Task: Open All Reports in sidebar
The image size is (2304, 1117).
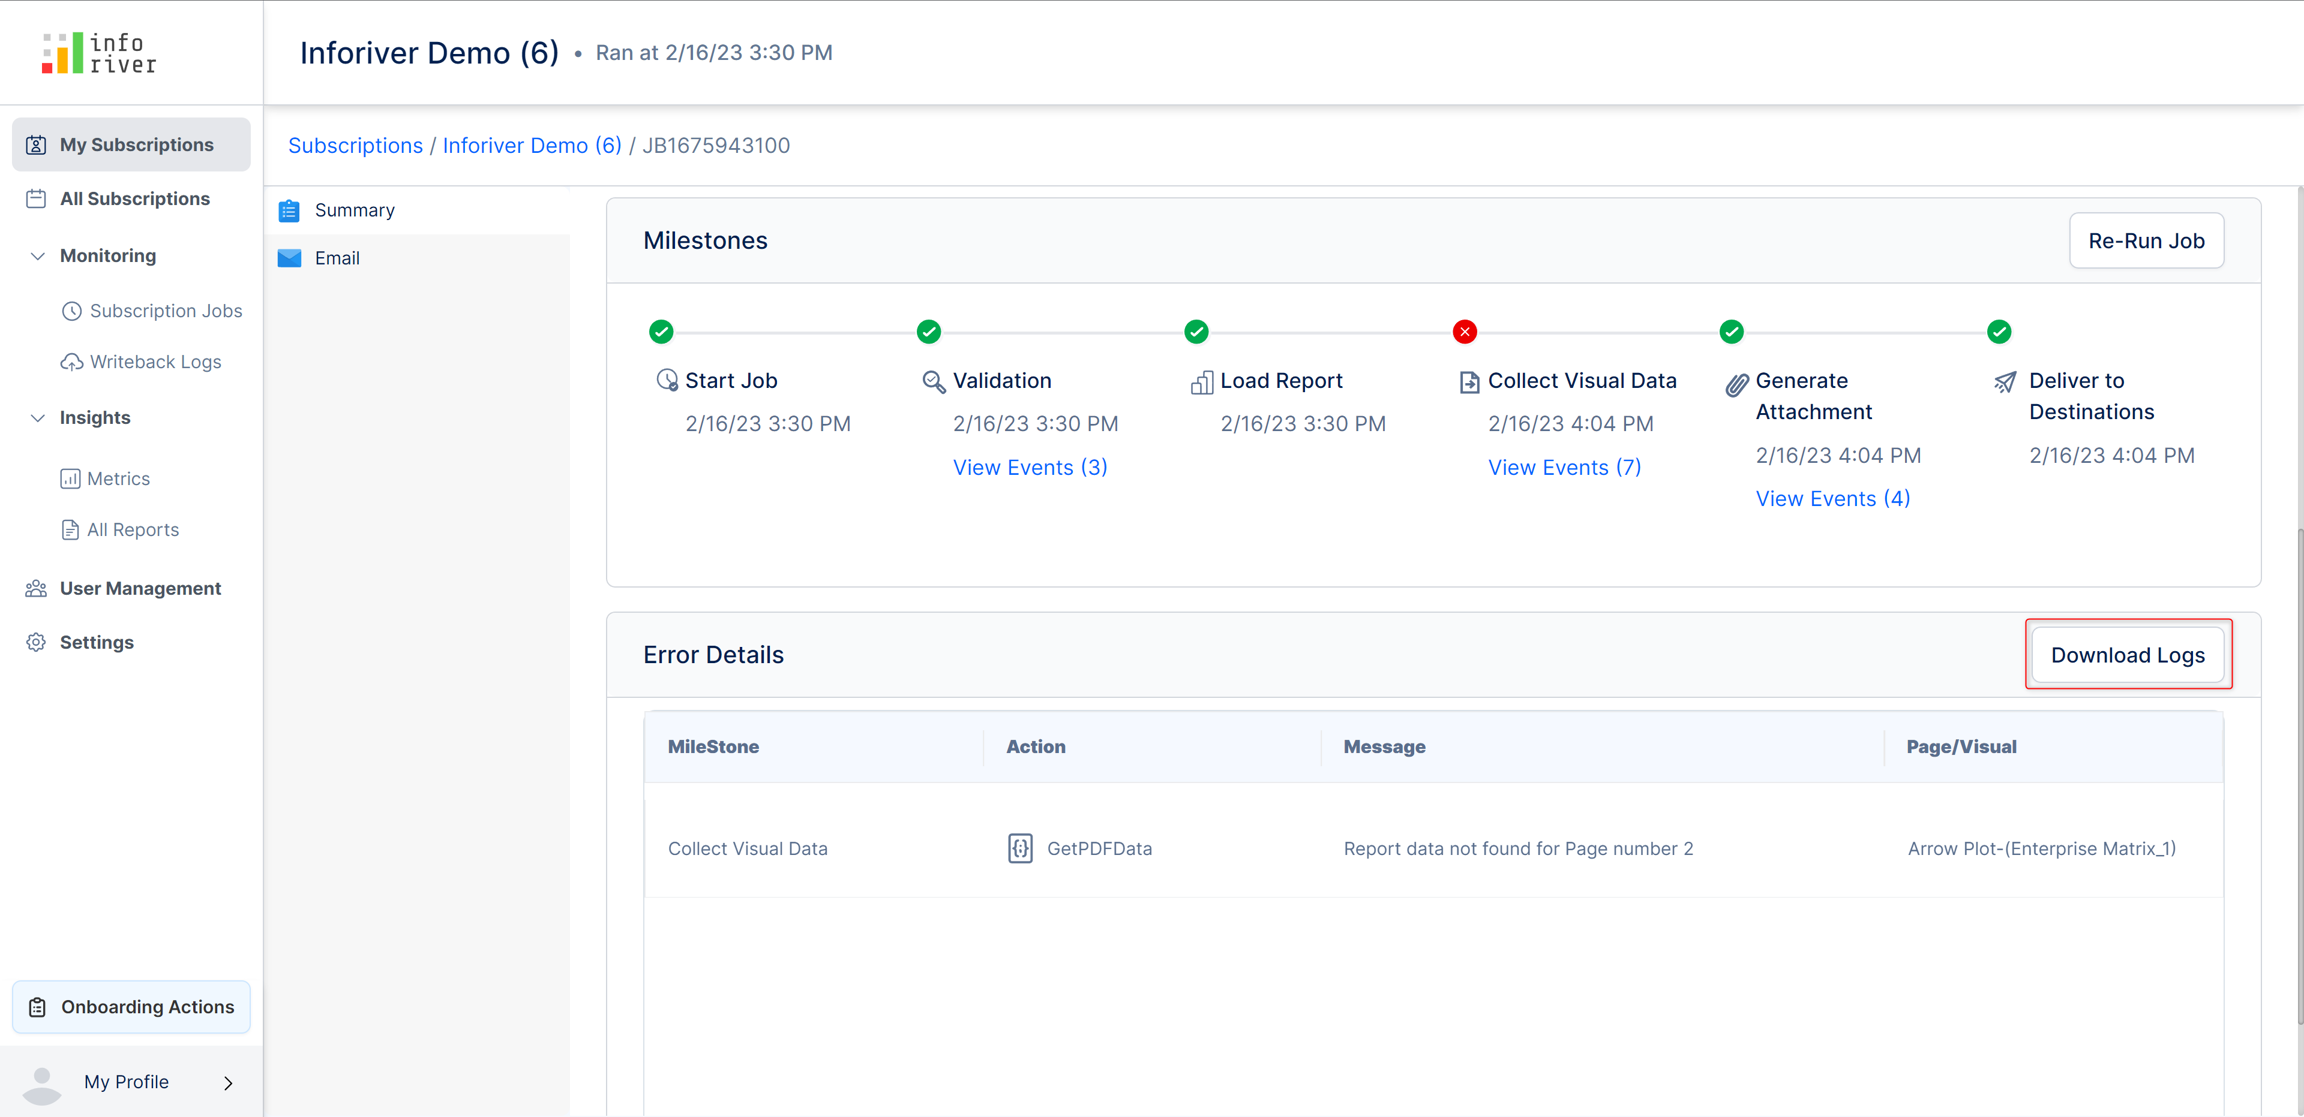Action: (x=132, y=530)
